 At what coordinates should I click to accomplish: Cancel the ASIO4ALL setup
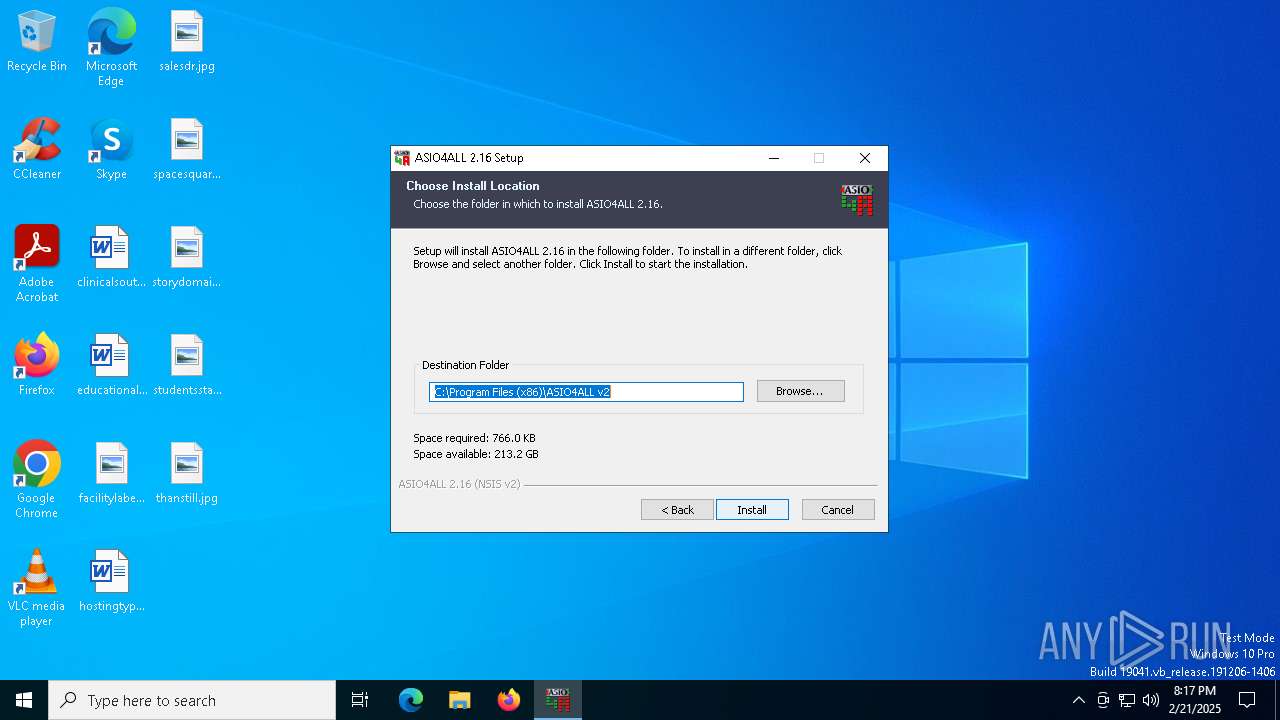tap(838, 510)
